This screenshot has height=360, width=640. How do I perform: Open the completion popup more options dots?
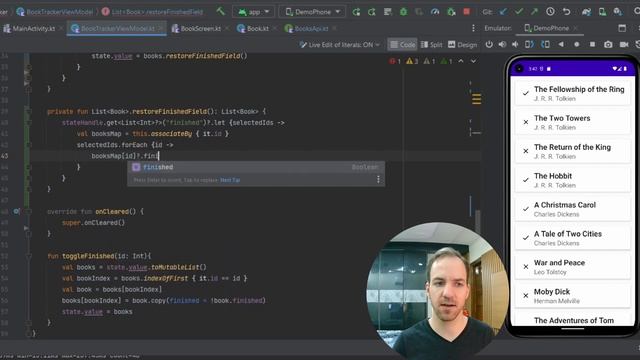coord(378,180)
